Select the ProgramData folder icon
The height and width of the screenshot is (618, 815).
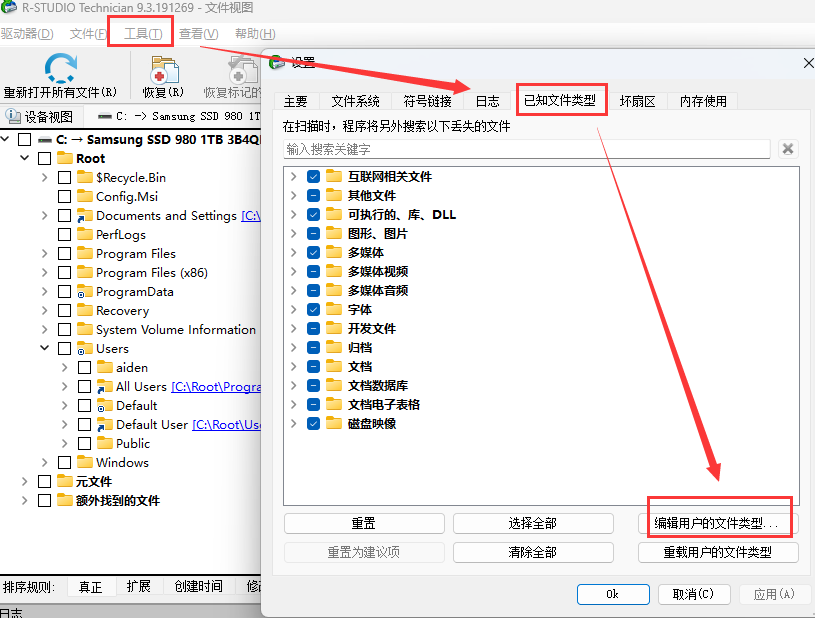click(85, 292)
